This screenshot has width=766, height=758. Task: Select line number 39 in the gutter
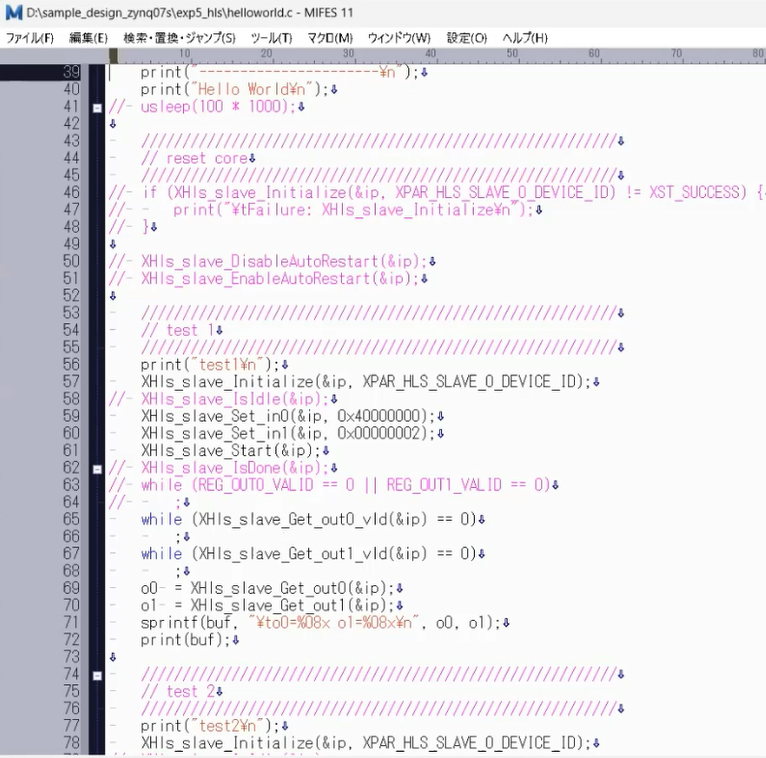[71, 72]
